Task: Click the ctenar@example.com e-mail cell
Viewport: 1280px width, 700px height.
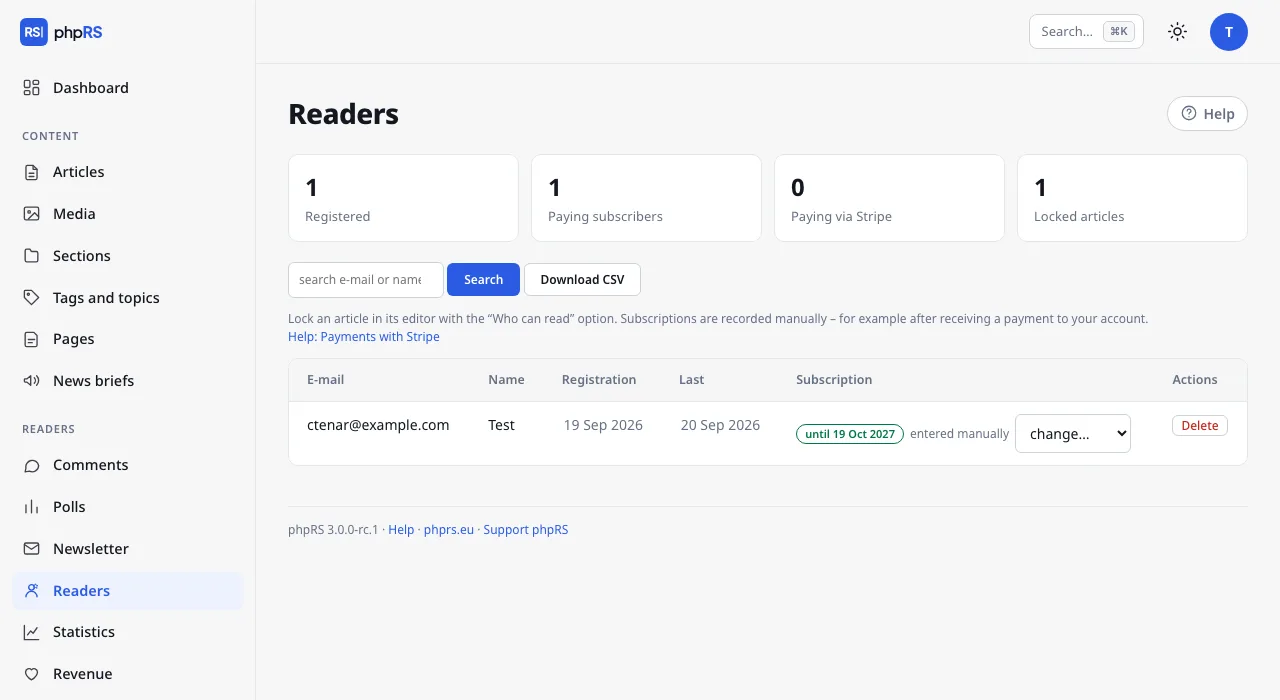Action: click(378, 425)
